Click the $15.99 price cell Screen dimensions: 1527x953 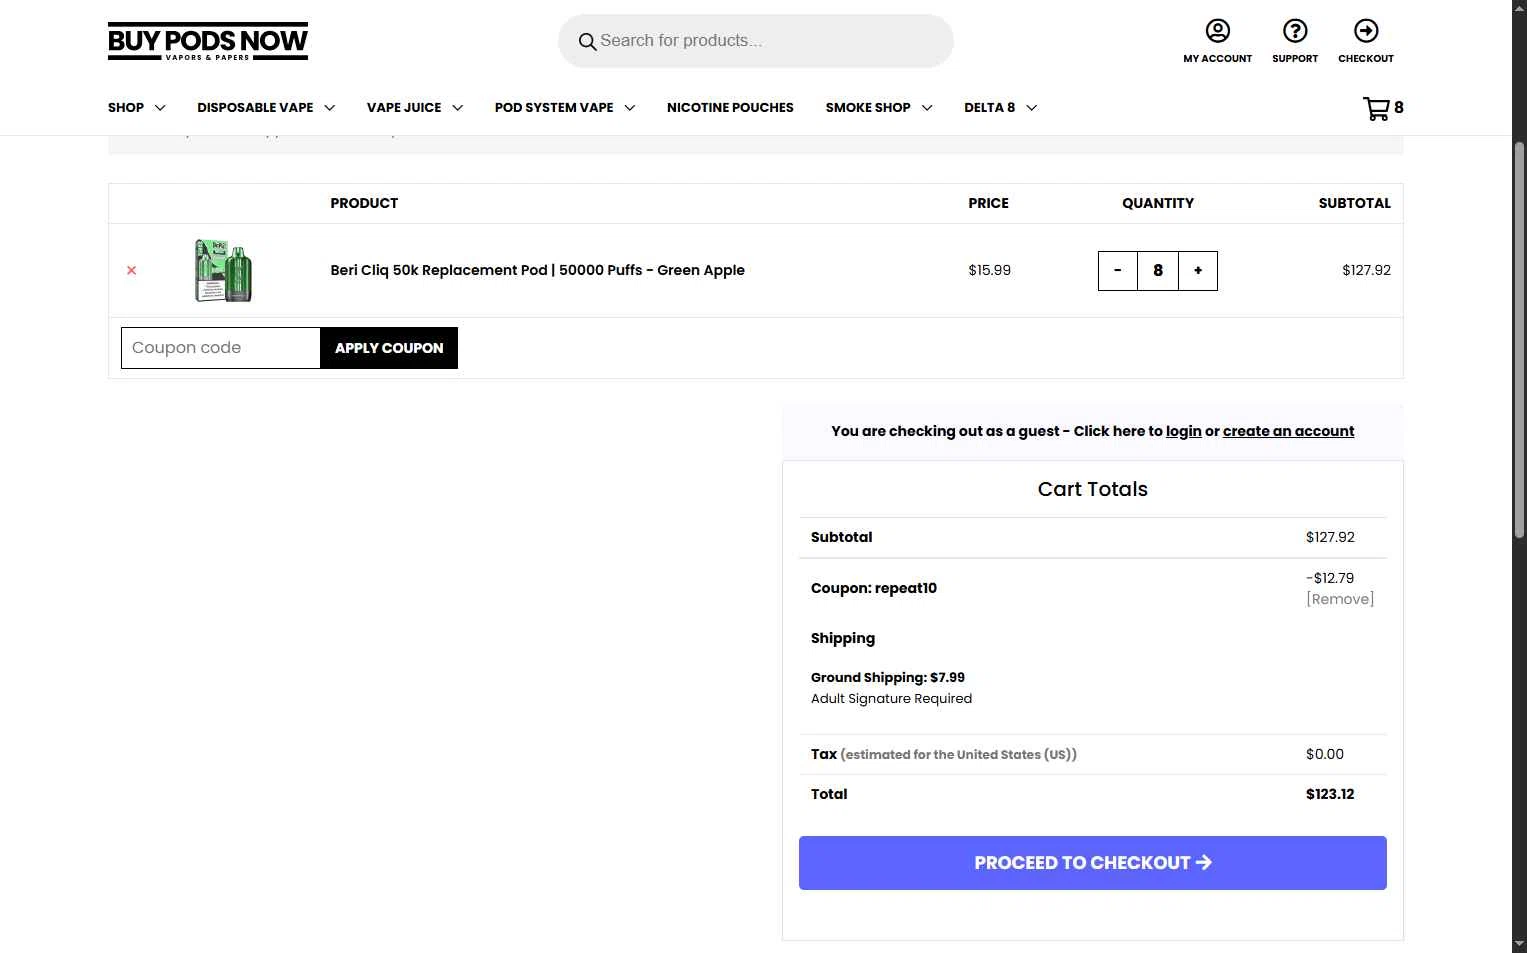click(x=989, y=270)
